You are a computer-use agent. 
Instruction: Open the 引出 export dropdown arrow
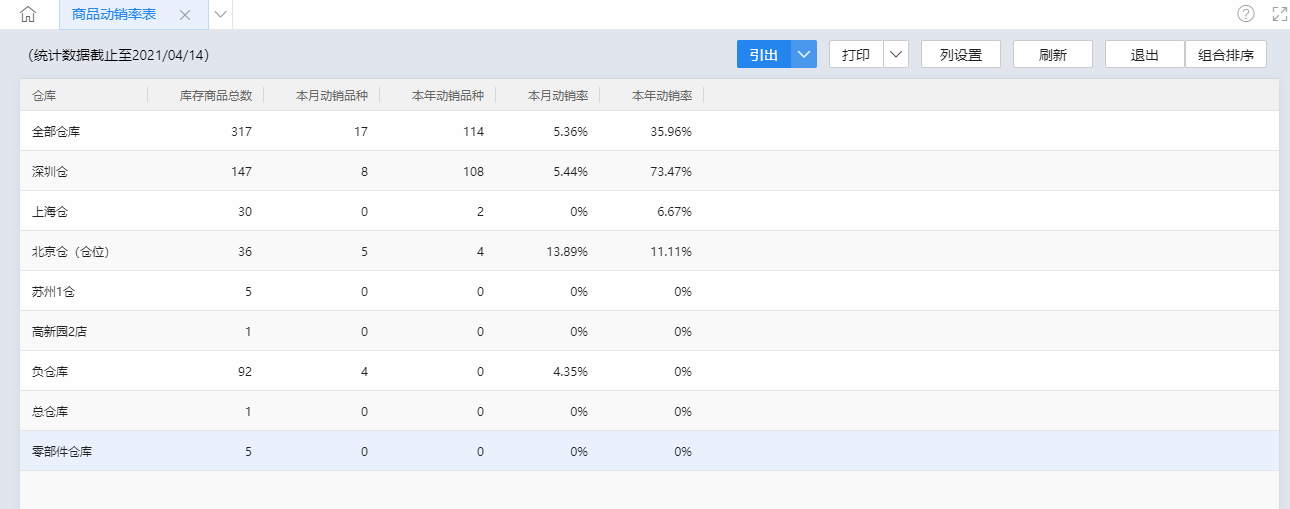(803, 55)
